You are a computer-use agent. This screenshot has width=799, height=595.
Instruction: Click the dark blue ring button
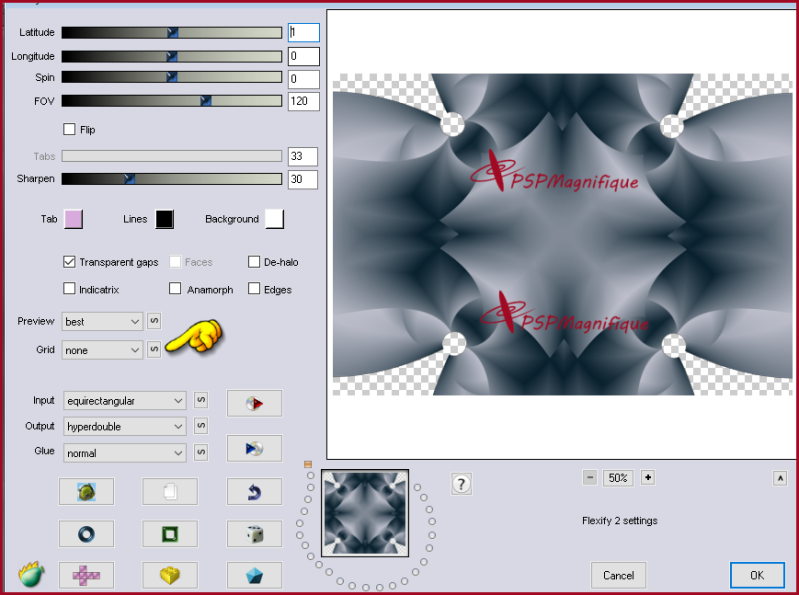tap(86, 534)
